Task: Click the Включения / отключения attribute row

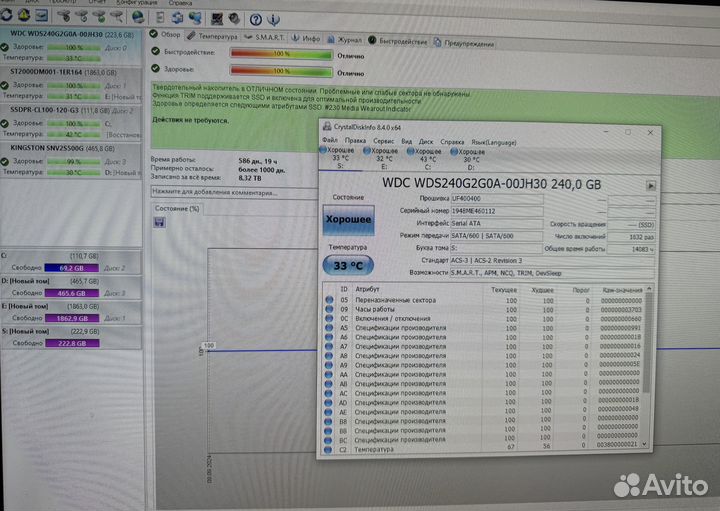Action: (x=484, y=319)
